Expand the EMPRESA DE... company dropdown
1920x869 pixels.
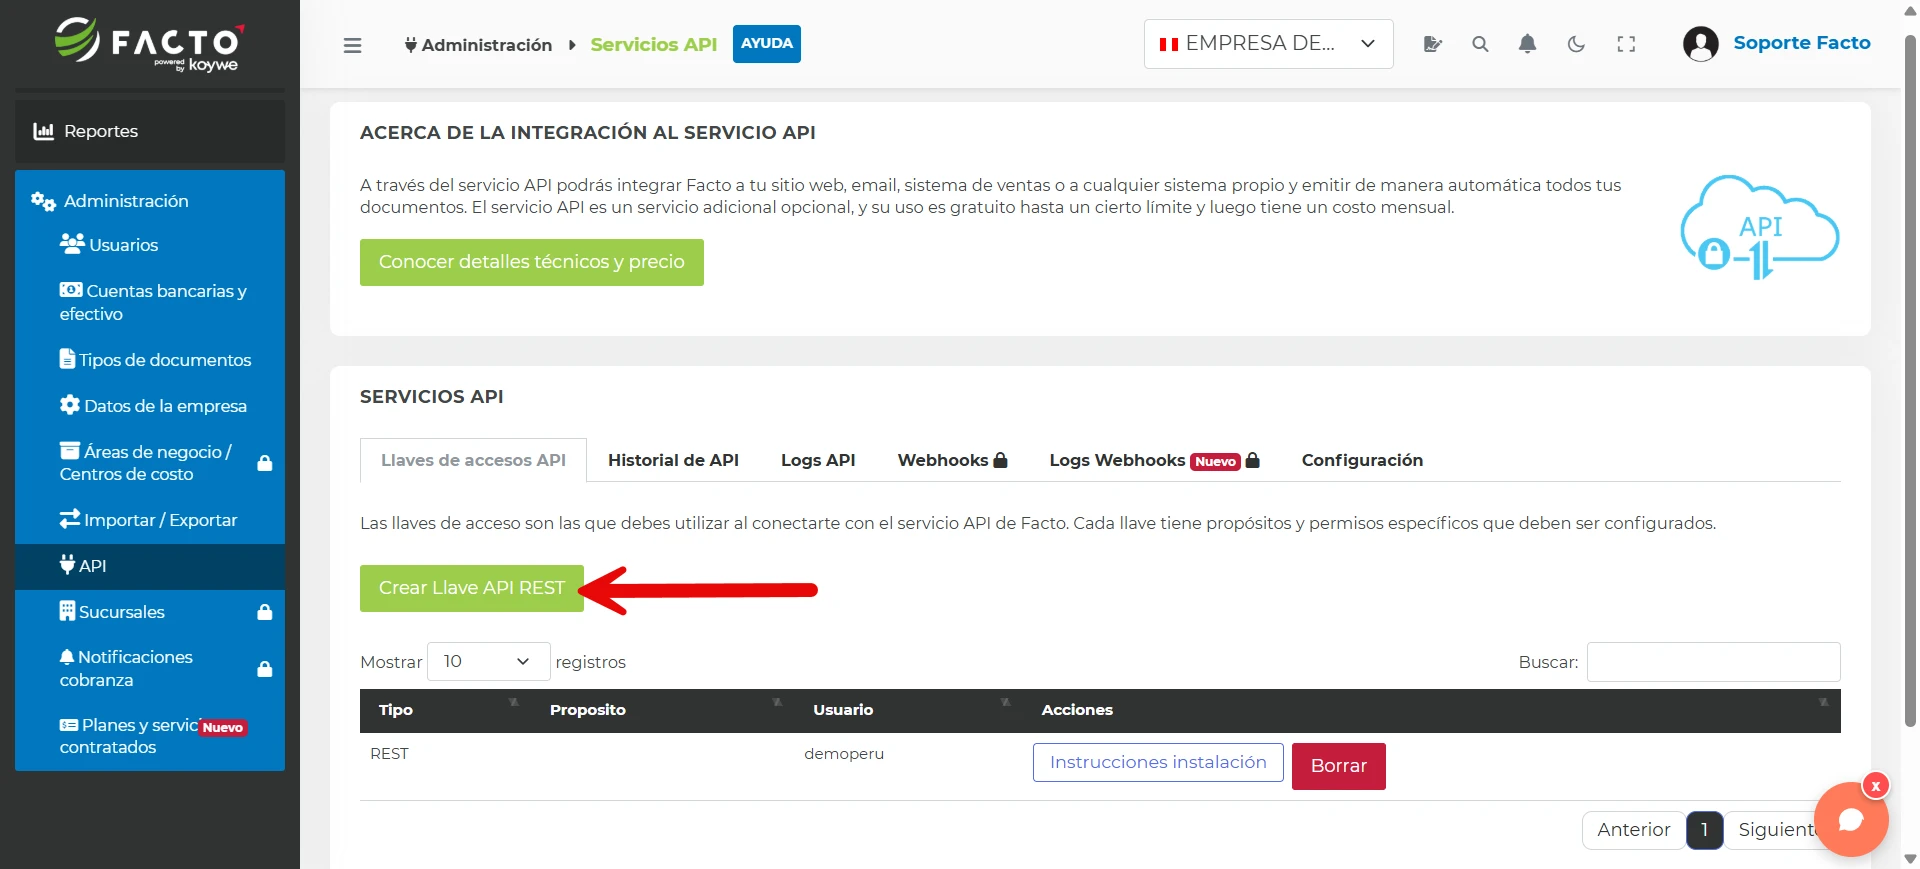click(x=1268, y=44)
